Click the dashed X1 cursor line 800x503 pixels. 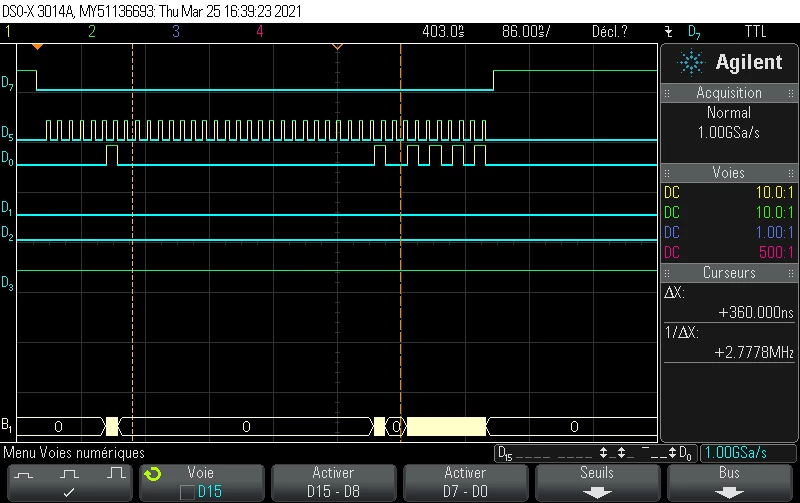(x=133, y=242)
